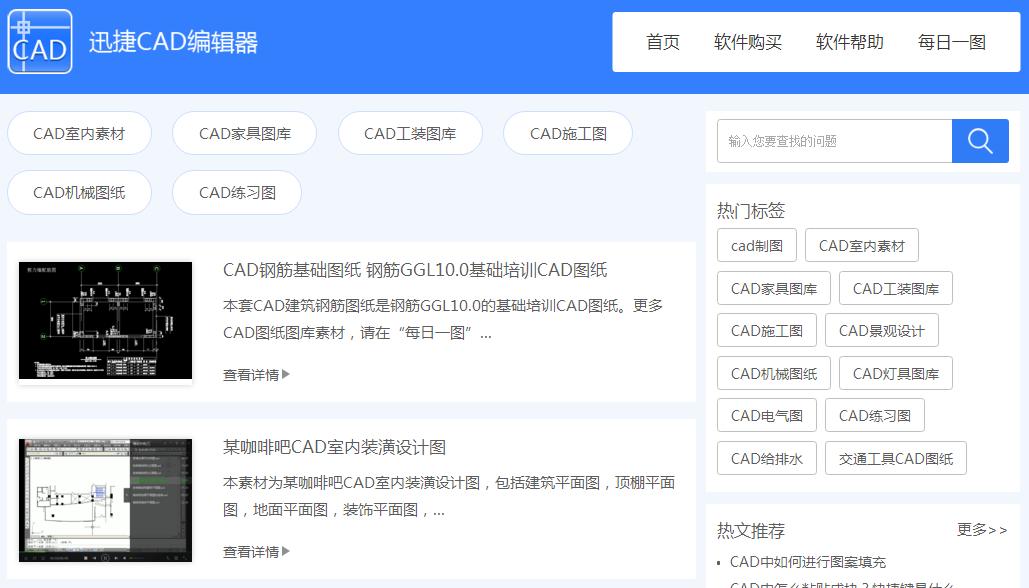Select the CAD家具图库 category tab
Viewport: 1029px width, 588px height.
click(x=244, y=133)
